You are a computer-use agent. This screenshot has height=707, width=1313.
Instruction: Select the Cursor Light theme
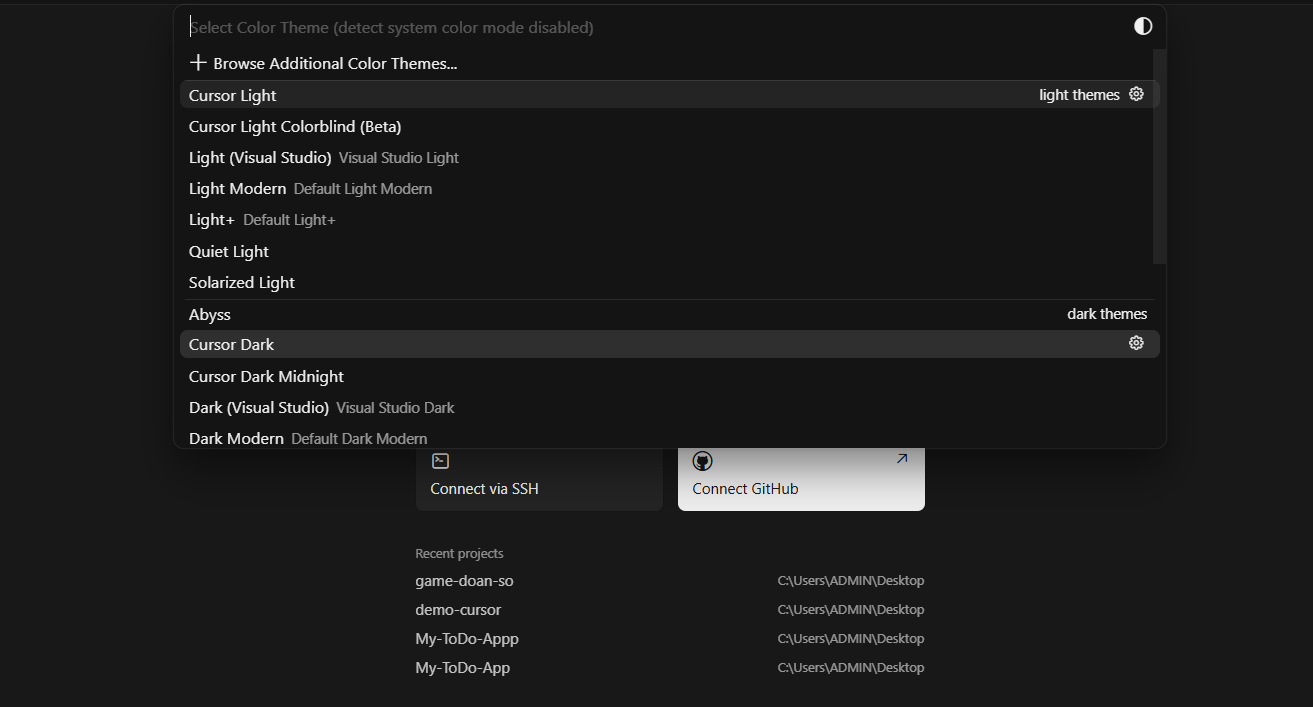[x=669, y=95]
